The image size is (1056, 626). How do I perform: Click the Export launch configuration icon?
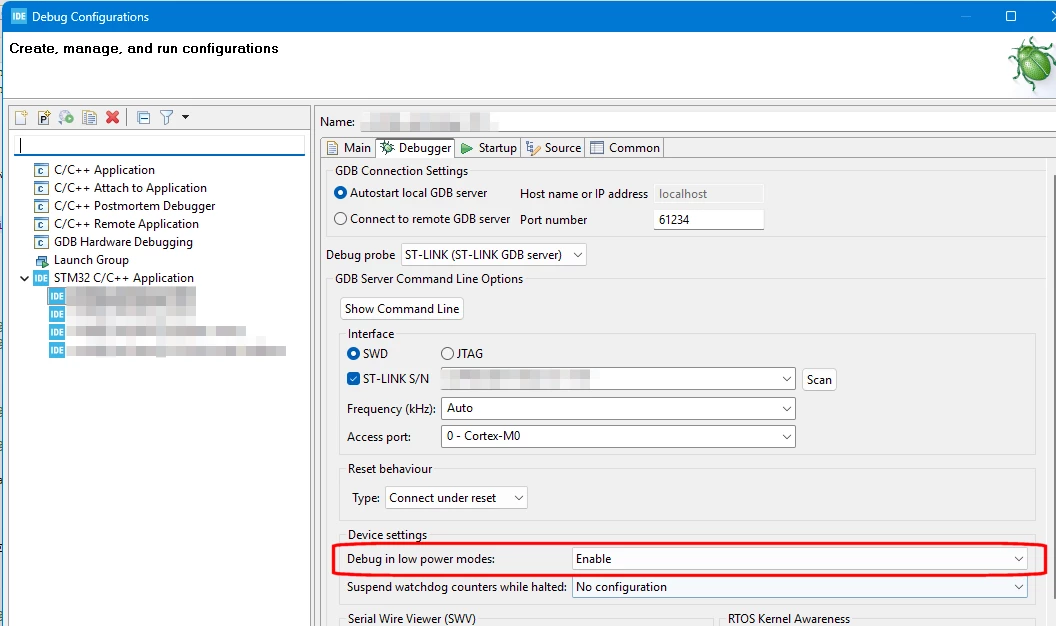[x=66, y=118]
